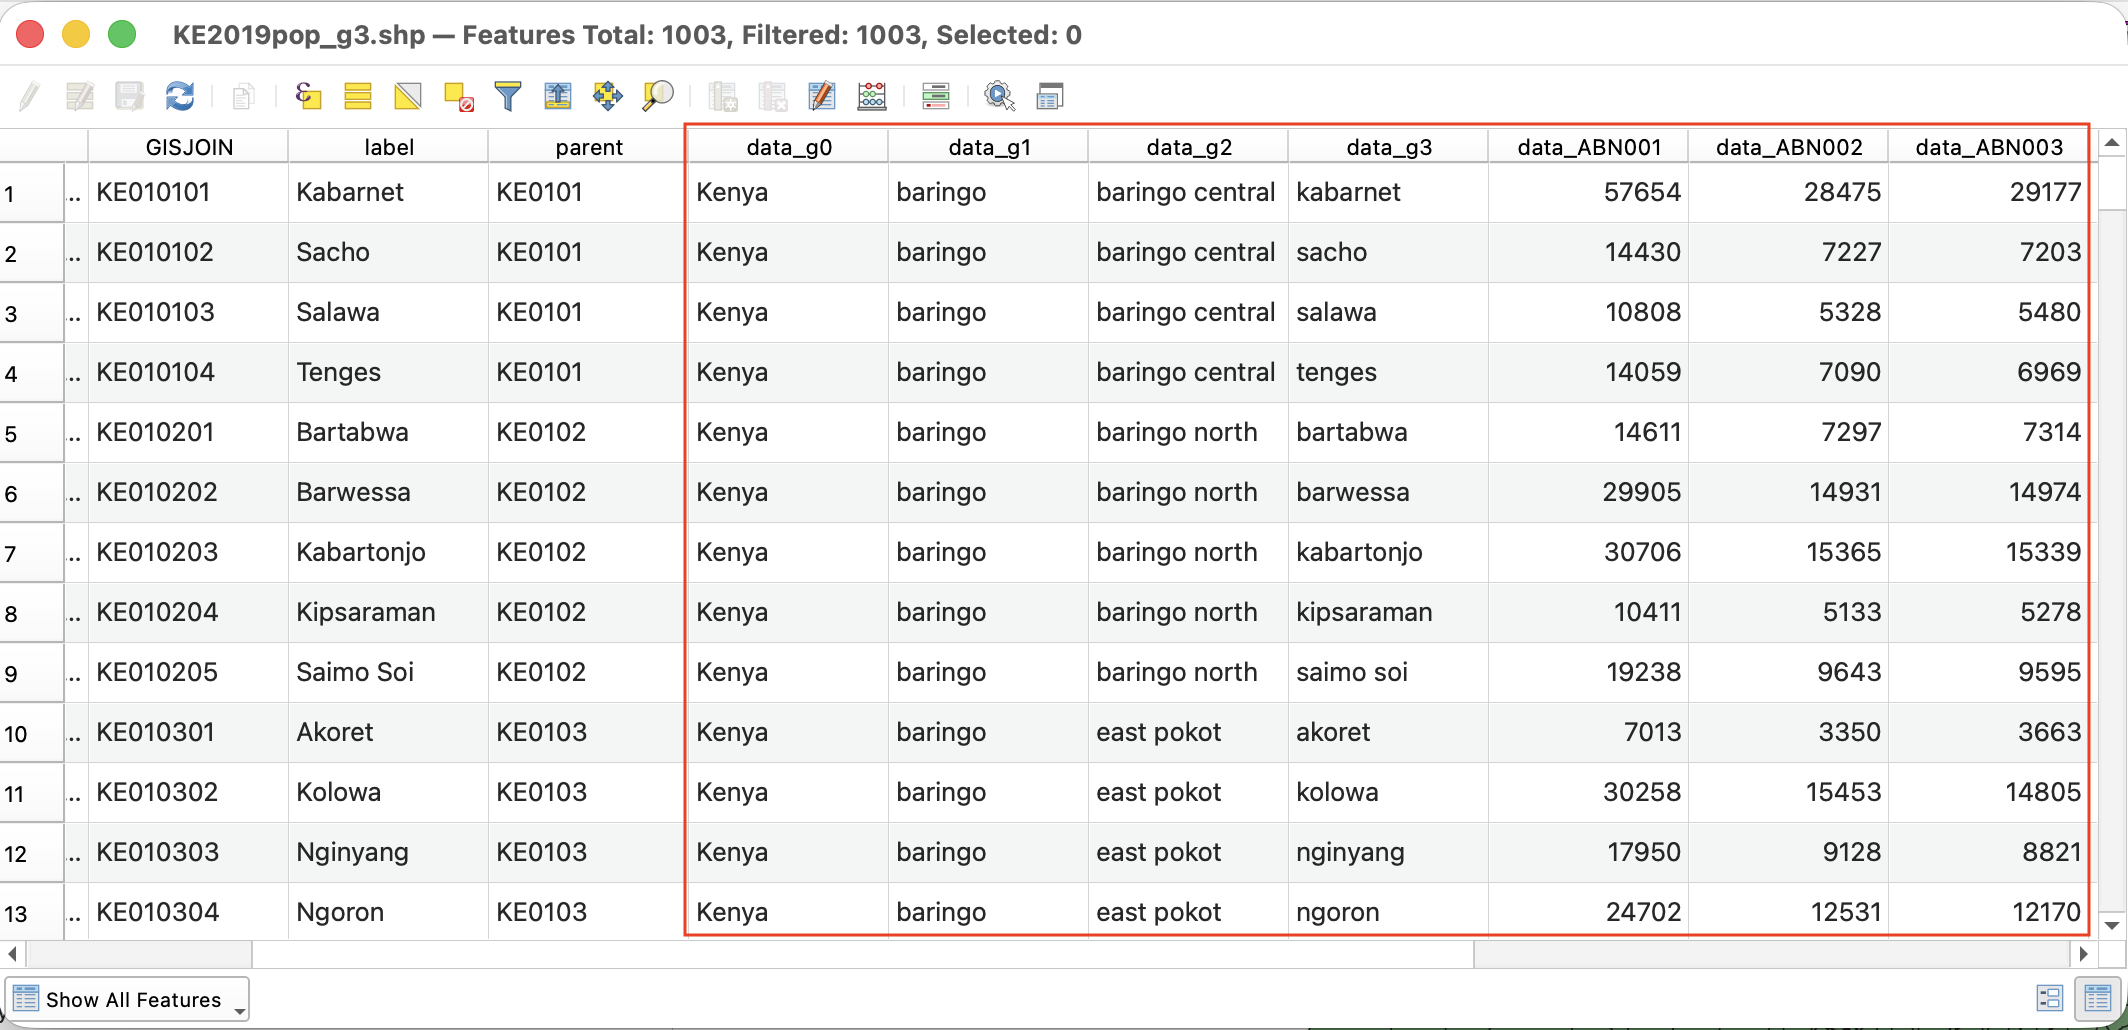The height and width of the screenshot is (1030, 2128).
Task: Select row 10 via its row number
Action: [x=32, y=733]
